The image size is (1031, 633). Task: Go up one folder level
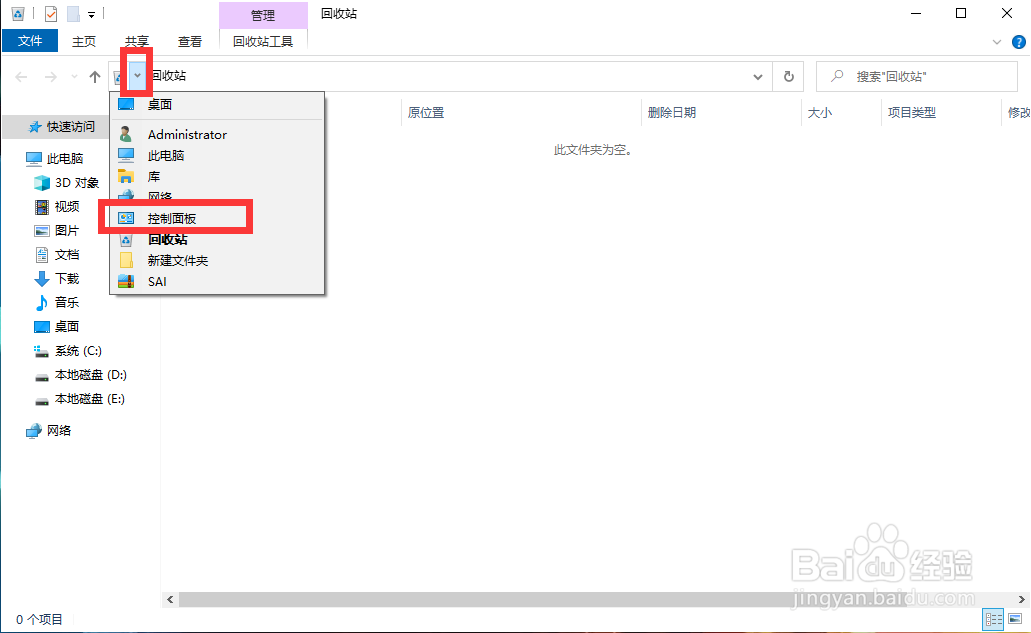pos(95,77)
